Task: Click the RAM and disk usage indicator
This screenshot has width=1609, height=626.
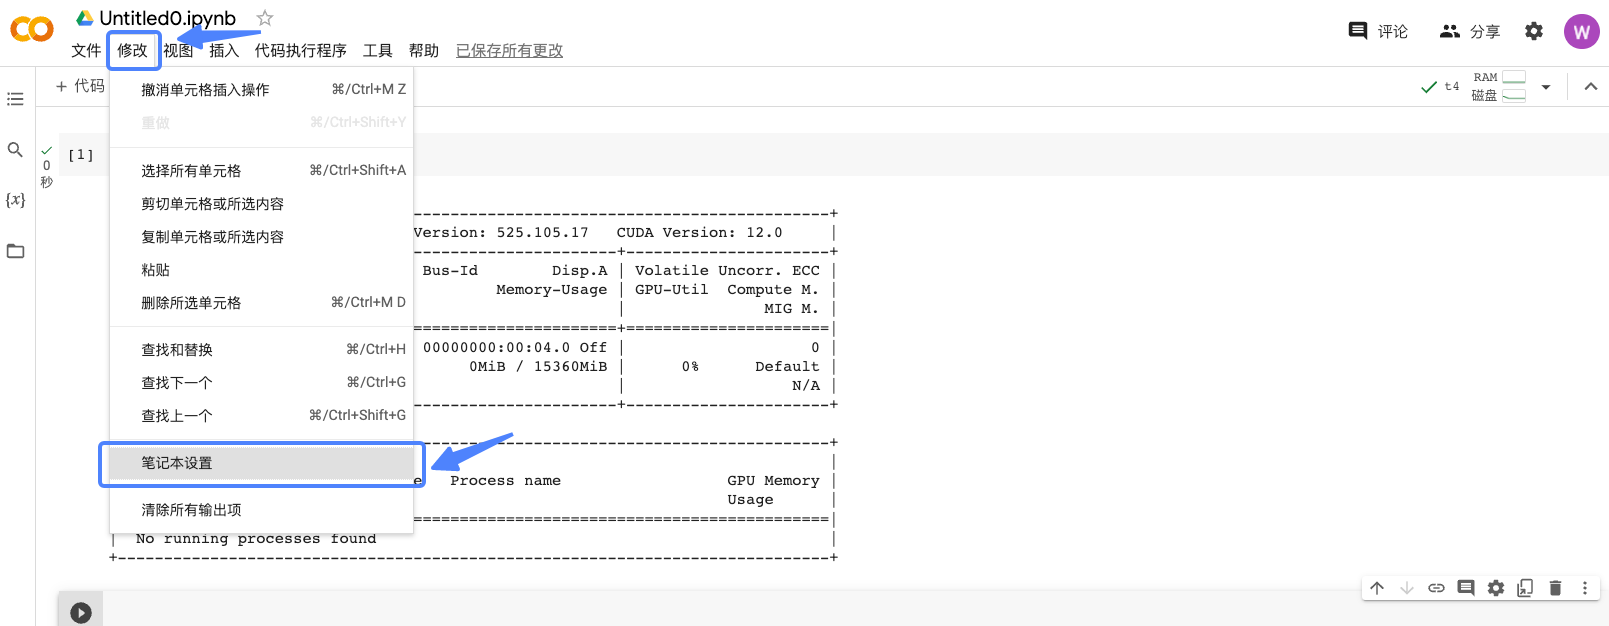Action: 1499,87
